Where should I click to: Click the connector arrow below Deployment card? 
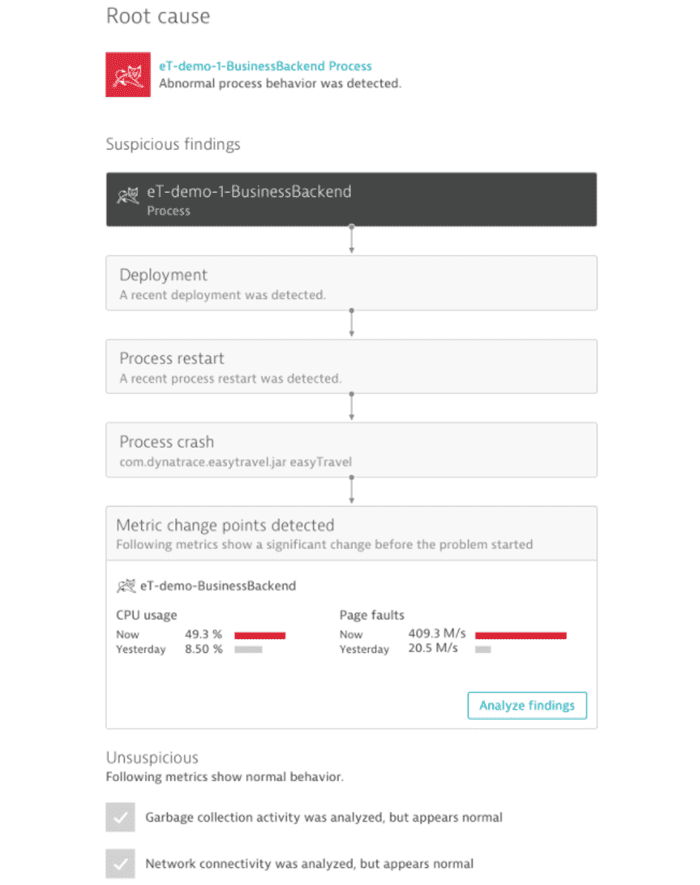coord(351,323)
